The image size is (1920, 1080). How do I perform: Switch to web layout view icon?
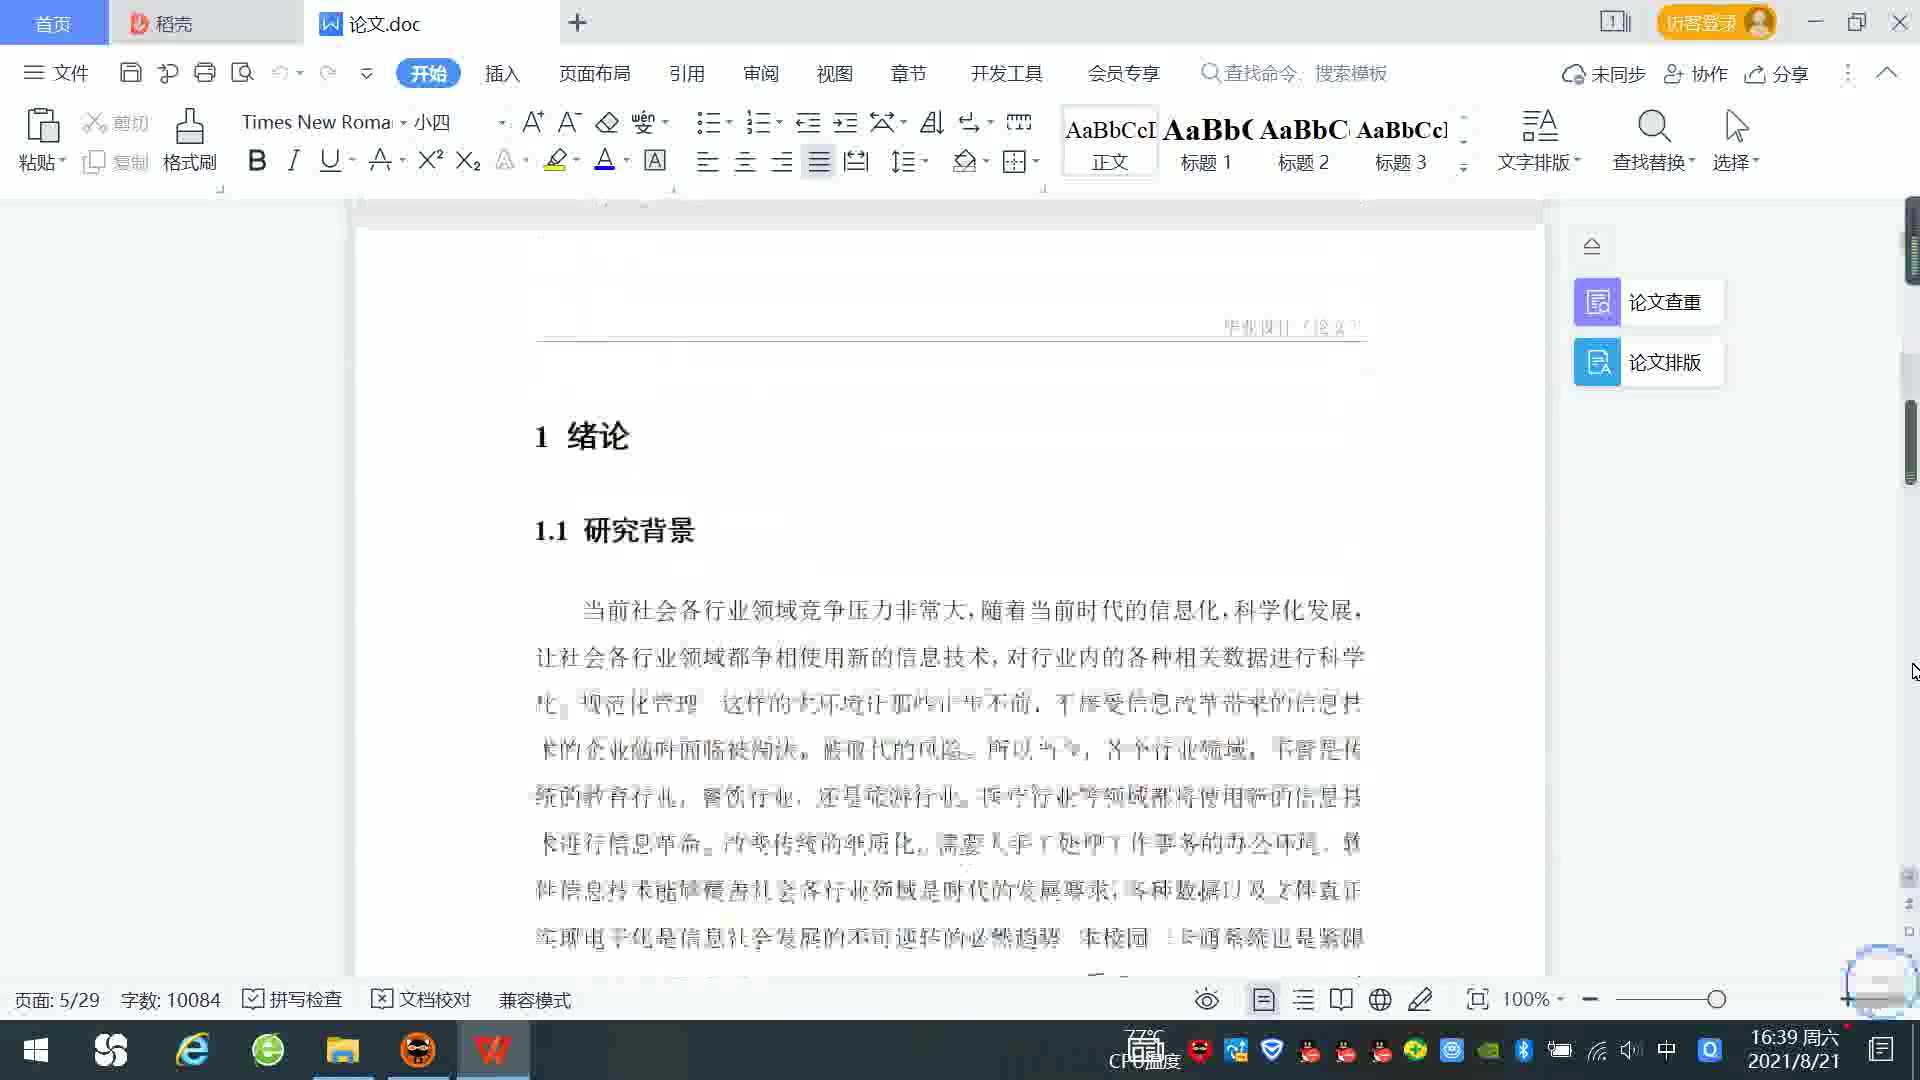coord(1380,1000)
